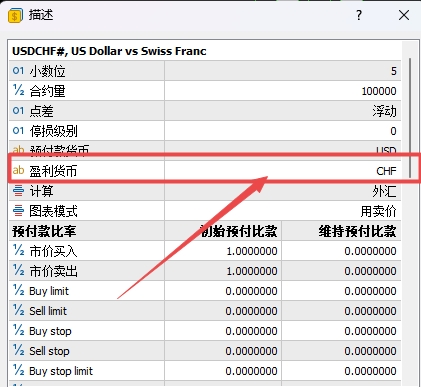Select the 停损级别 row label

tap(53, 131)
